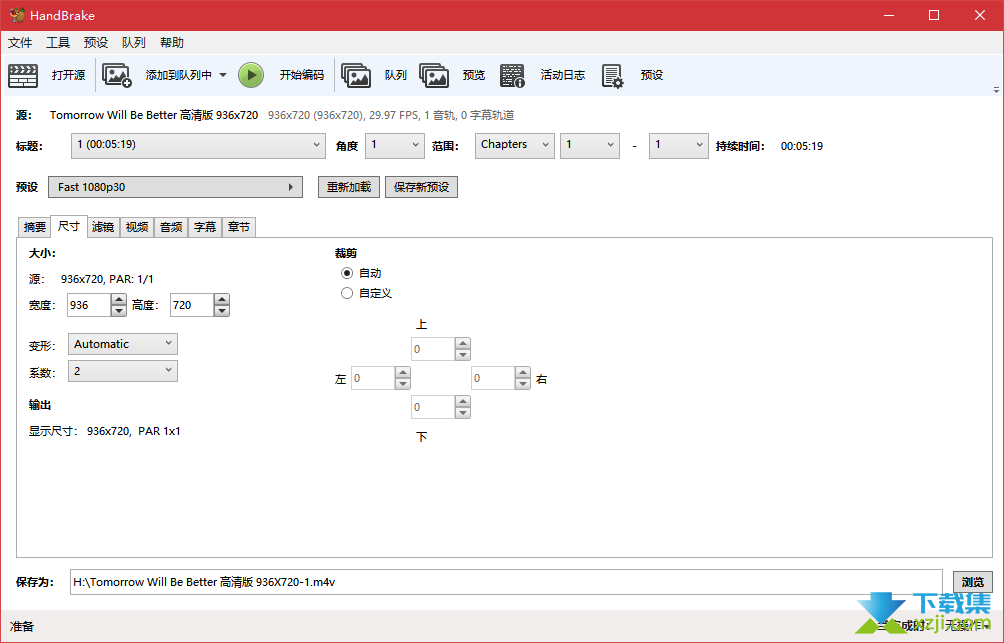Increase the left (左) crop value
The width and height of the screenshot is (1004, 643).
[403, 373]
